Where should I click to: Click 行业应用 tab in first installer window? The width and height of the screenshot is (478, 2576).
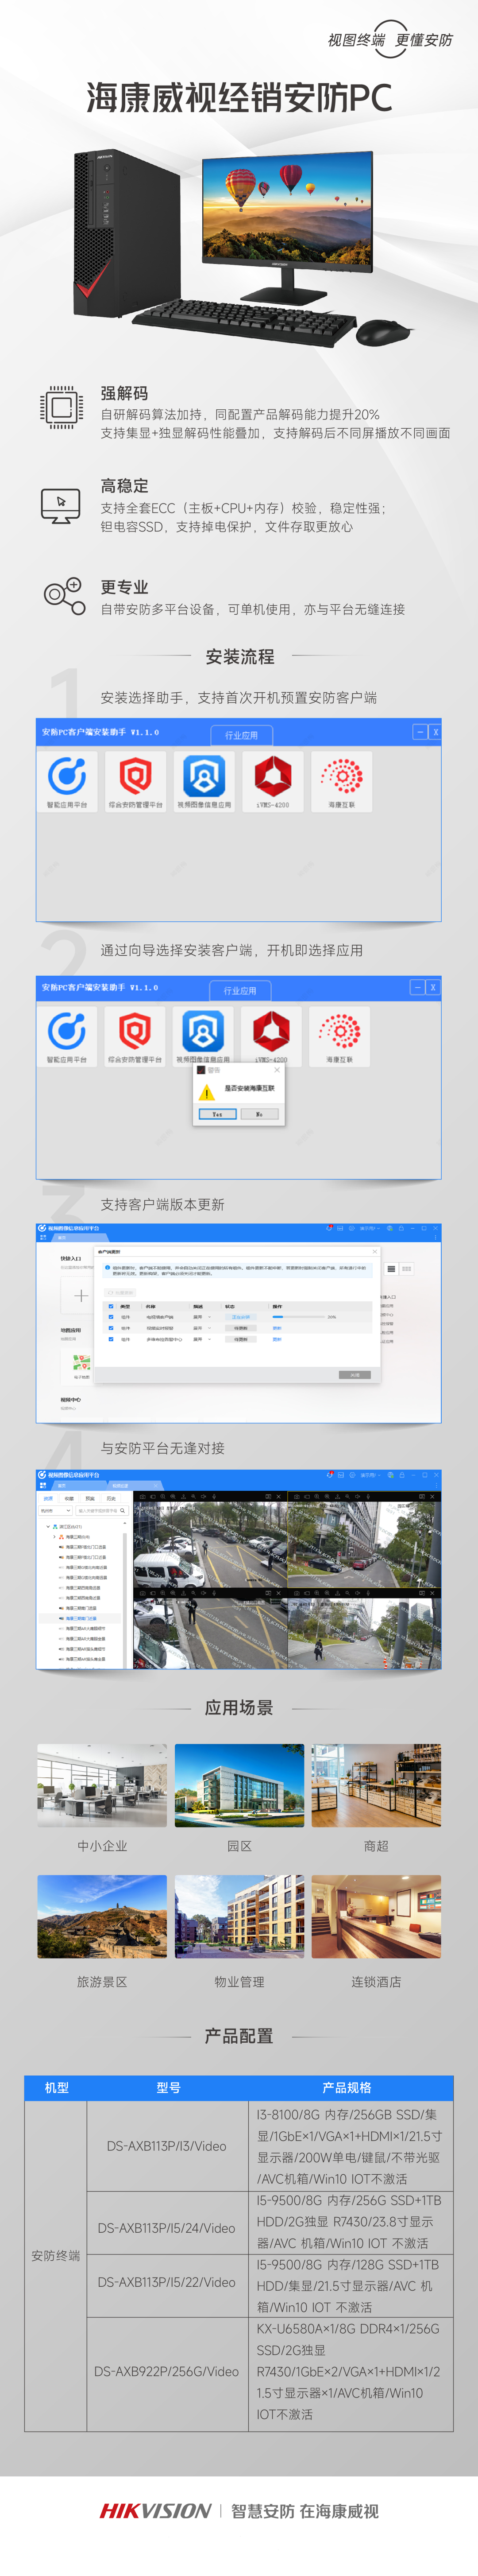click(x=241, y=735)
